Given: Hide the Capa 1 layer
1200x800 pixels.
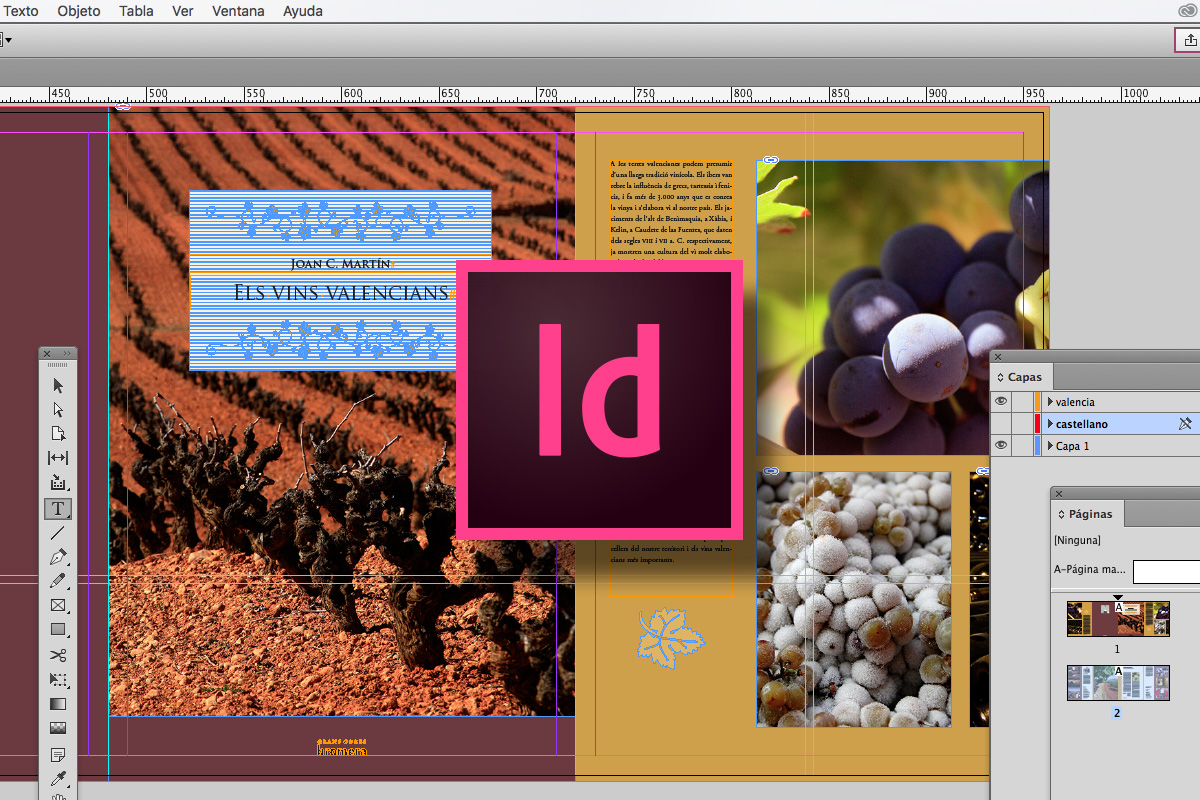Looking at the screenshot, I should click(1000, 446).
